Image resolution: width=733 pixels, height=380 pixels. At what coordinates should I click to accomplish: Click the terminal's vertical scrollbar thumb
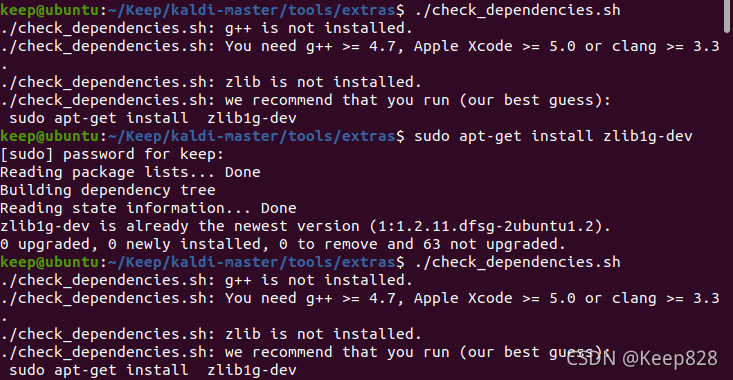727,16
